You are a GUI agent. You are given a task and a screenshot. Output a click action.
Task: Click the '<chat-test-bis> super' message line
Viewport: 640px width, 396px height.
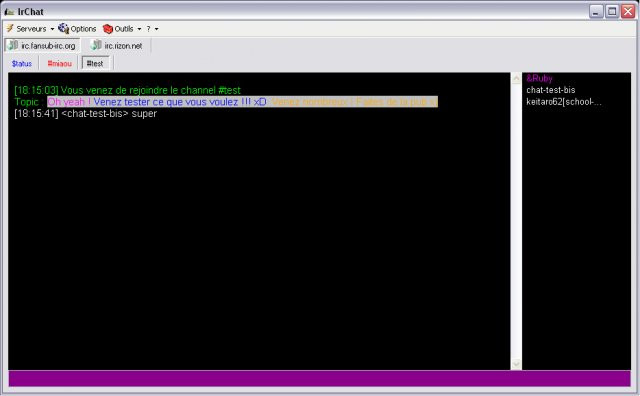85,113
